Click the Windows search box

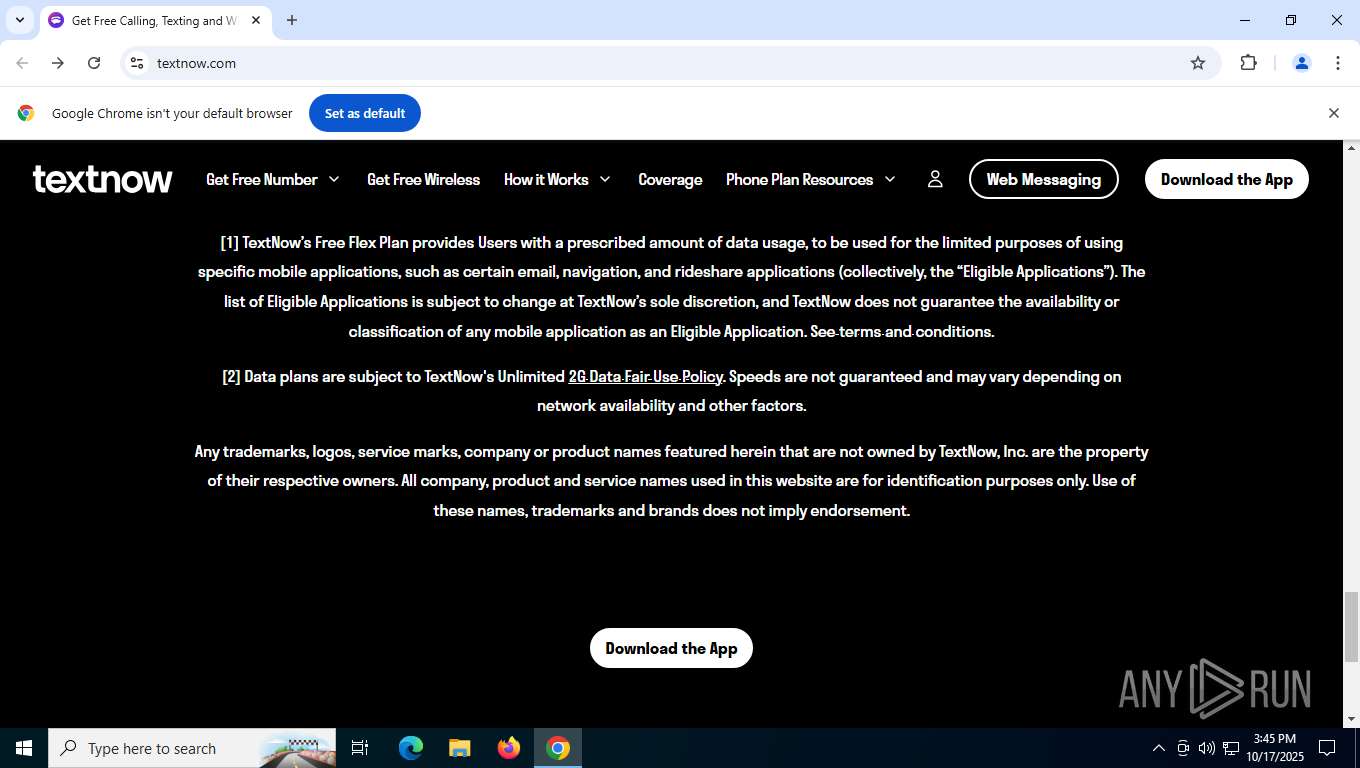(192, 748)
